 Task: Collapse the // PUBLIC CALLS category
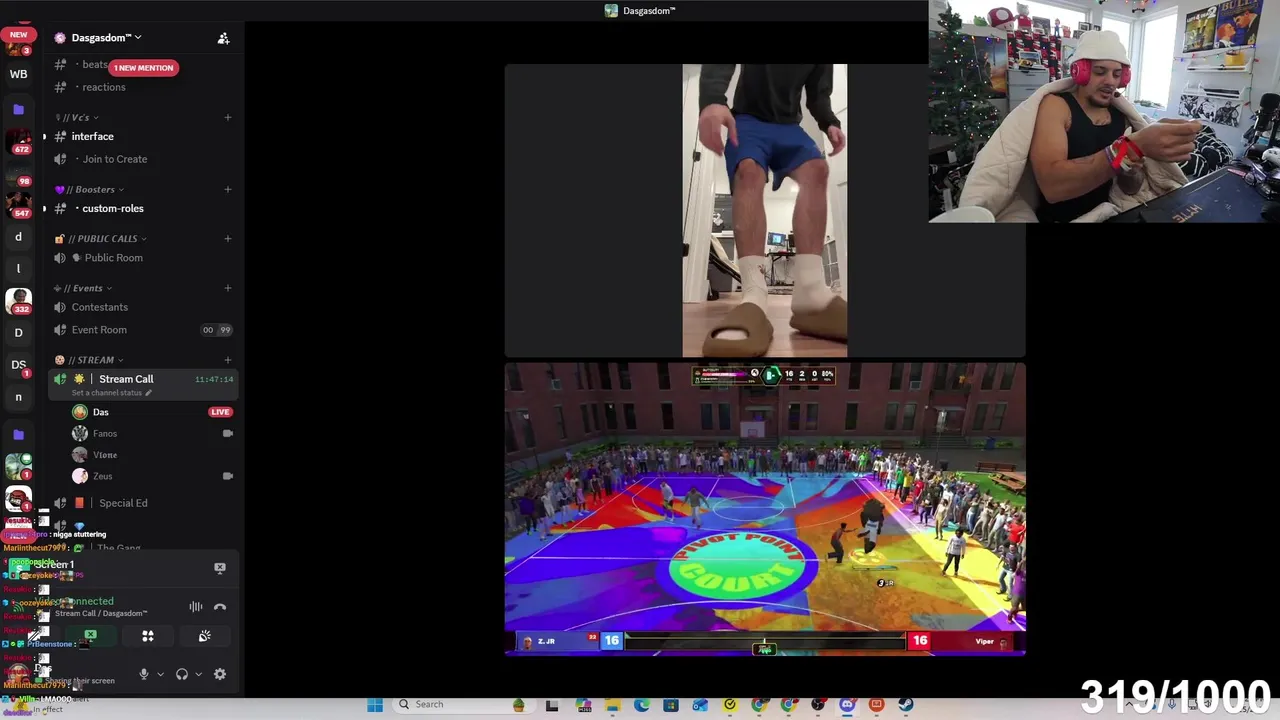[x=101, y=238]
